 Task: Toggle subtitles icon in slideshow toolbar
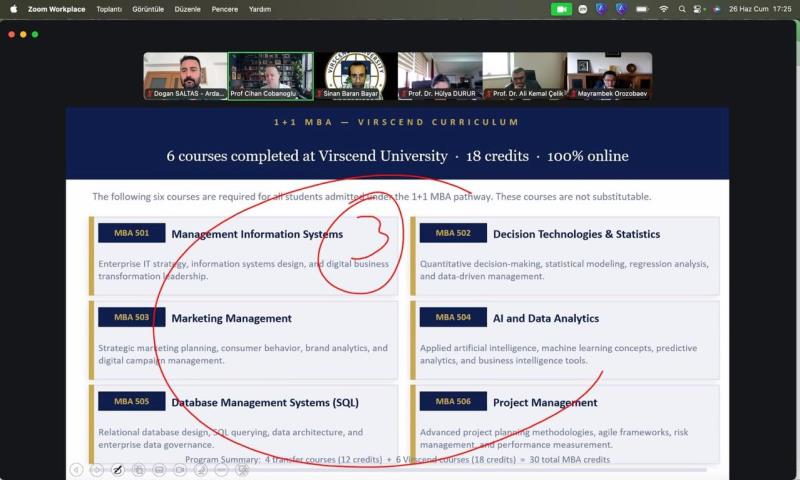[x=159, y=470]
